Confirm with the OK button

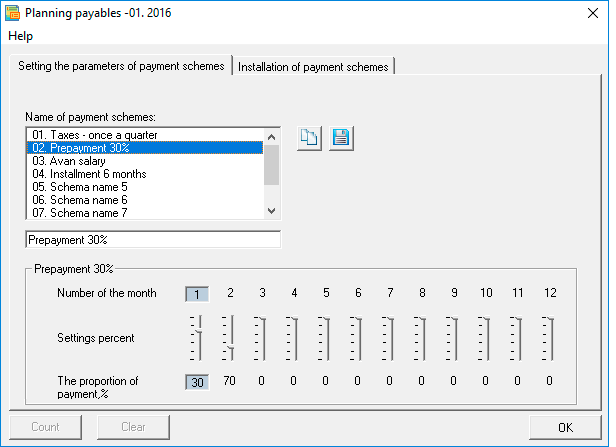pos(565,427)
